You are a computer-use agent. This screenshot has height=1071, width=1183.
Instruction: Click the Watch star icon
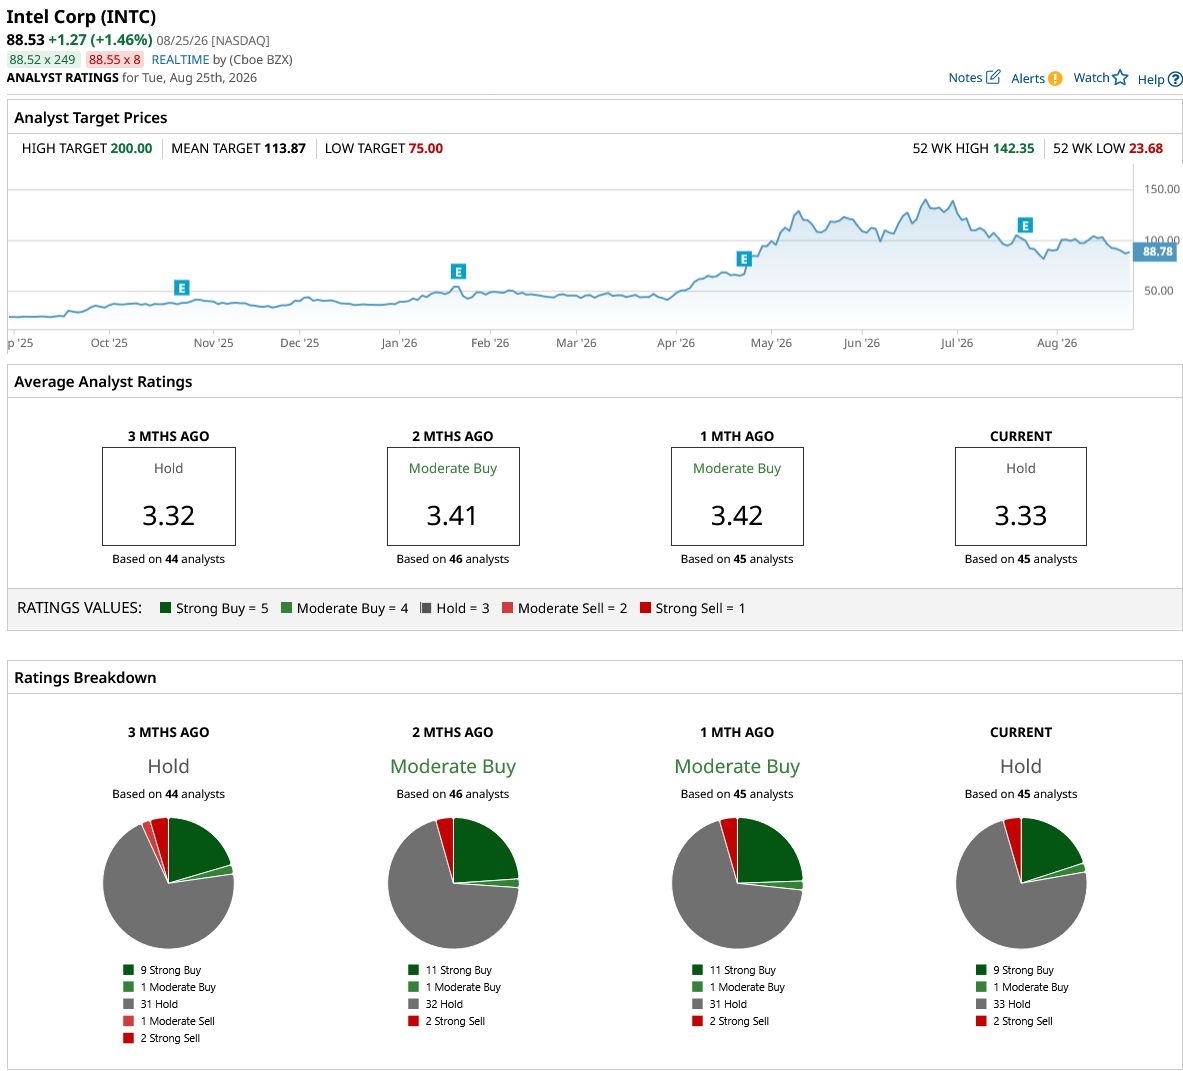[1120, 78]
